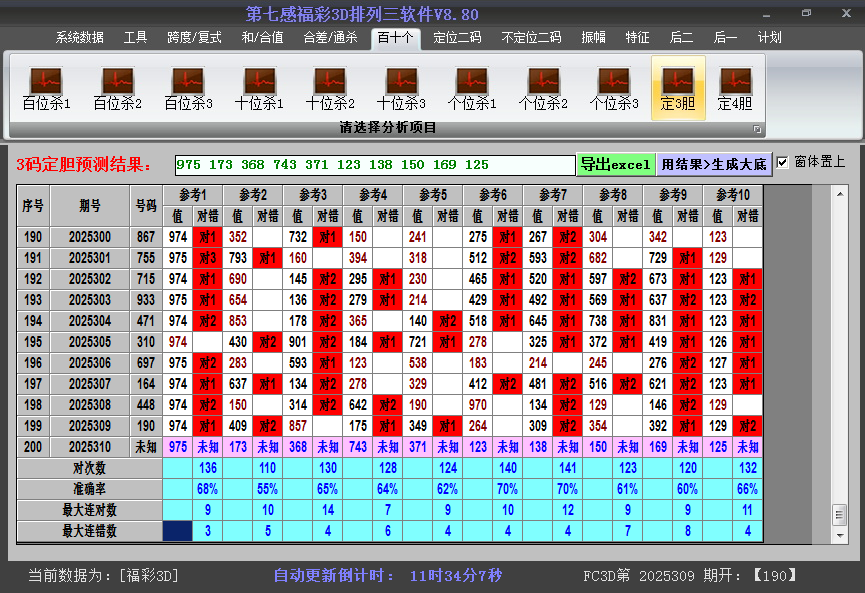Switch to the 振幅 tab
865x593 pixels.
(594, 37)
